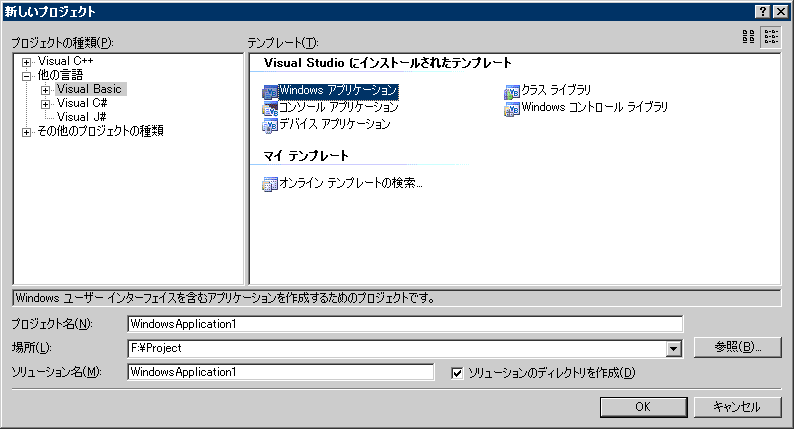
Task: Focus the ソリューション名 input field
Action: [281, 372]
